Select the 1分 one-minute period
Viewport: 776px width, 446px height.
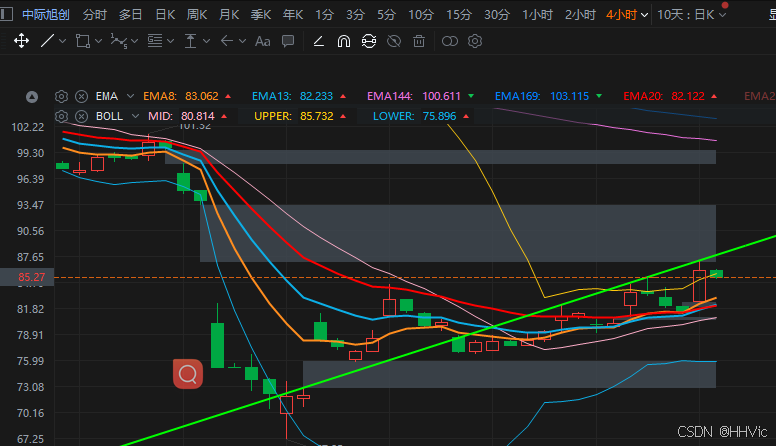[324, 15]
